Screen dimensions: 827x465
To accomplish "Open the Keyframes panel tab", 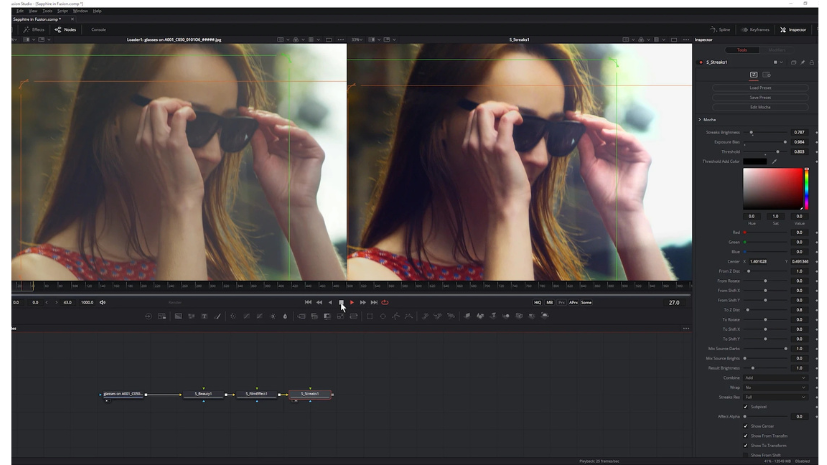I will point(755,30).
